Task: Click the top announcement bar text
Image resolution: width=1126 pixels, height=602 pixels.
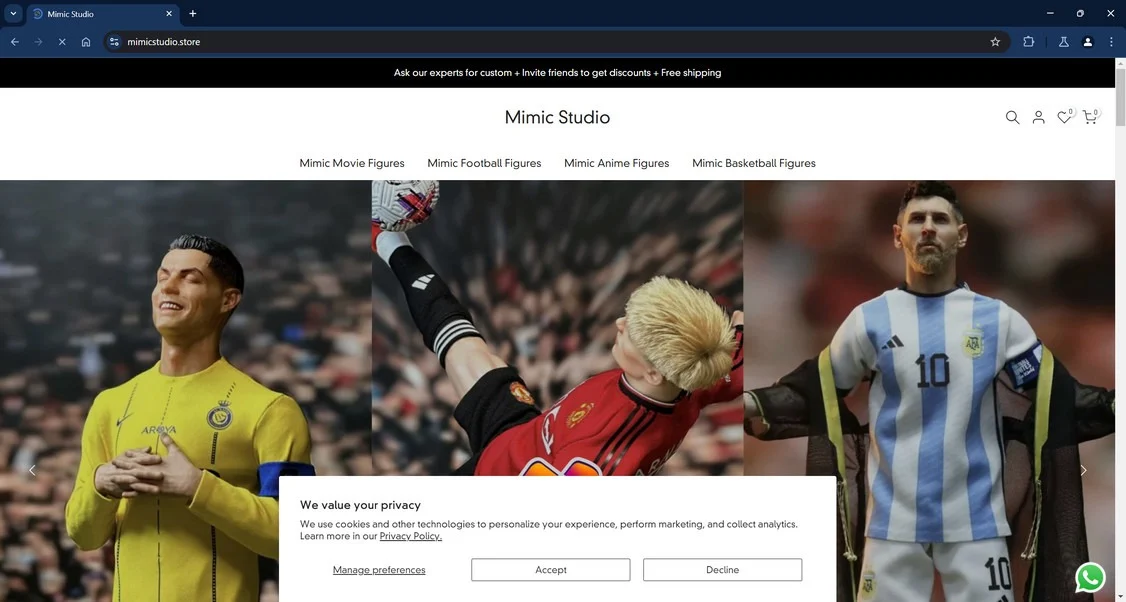Action: [x=557, y=73]
